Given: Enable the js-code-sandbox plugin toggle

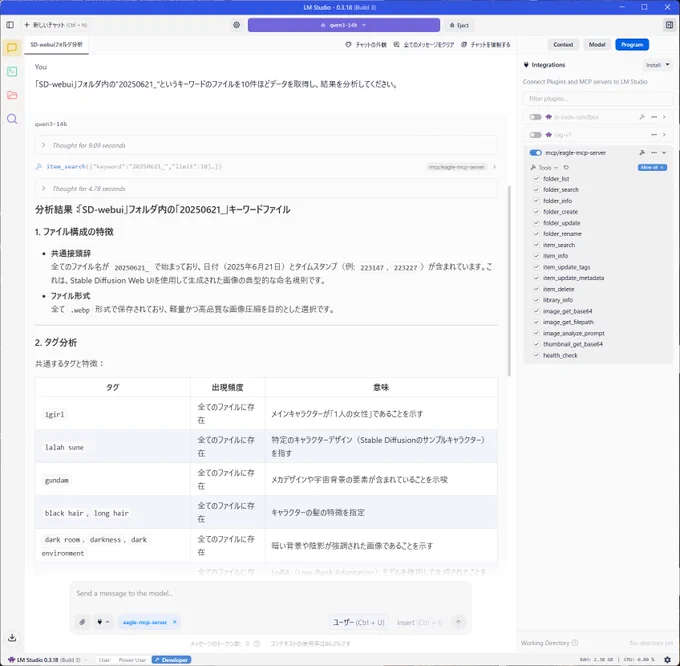Looking at the screenshot, I should click(x=535, y=117).
